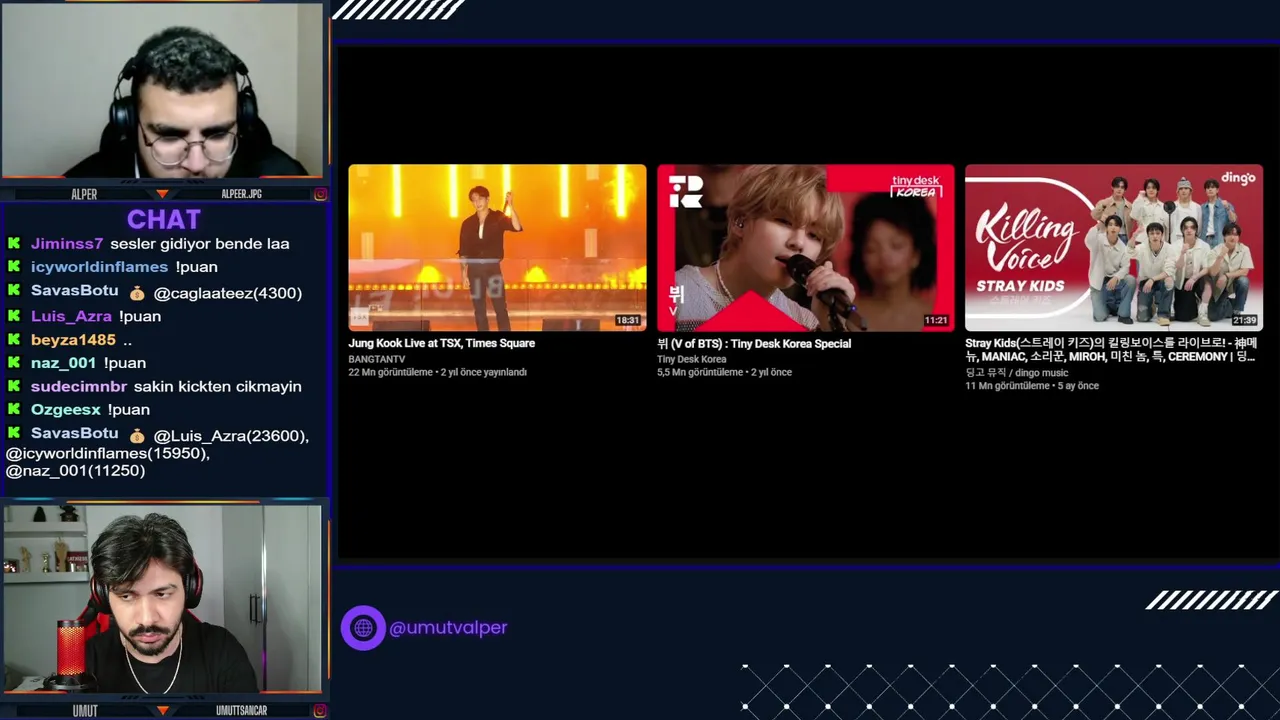This screenshot has height=720, width=1280.
Task: Click the 11:21 duration badge
Action: pyautogui.click(x=935, y=321)
